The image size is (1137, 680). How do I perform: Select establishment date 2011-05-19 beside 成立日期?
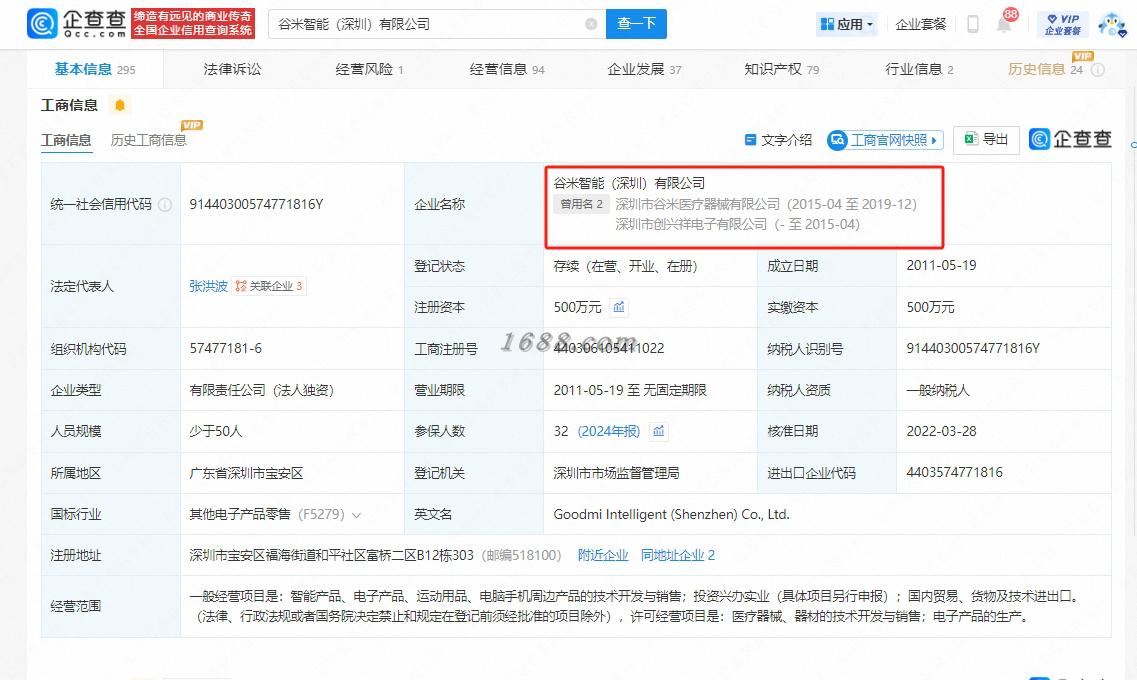[941, 265]
